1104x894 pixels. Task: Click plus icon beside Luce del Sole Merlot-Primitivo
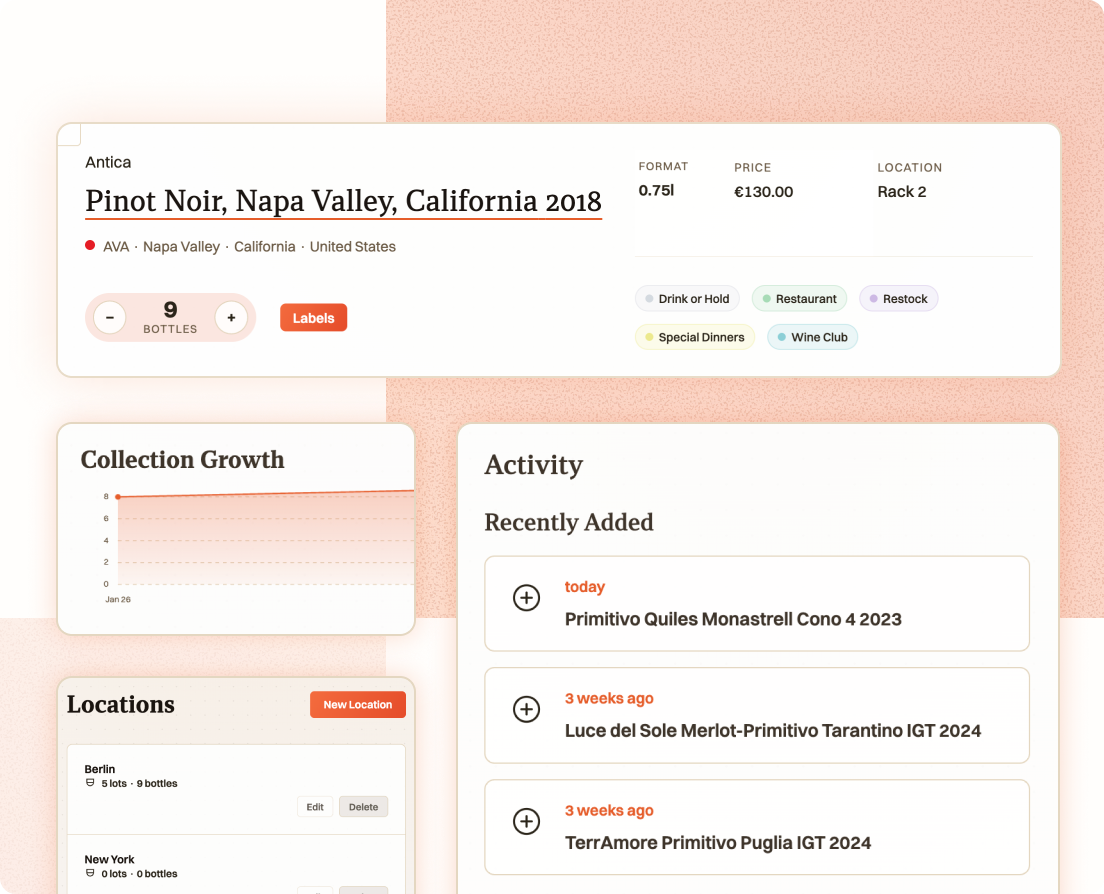point(526,710)
